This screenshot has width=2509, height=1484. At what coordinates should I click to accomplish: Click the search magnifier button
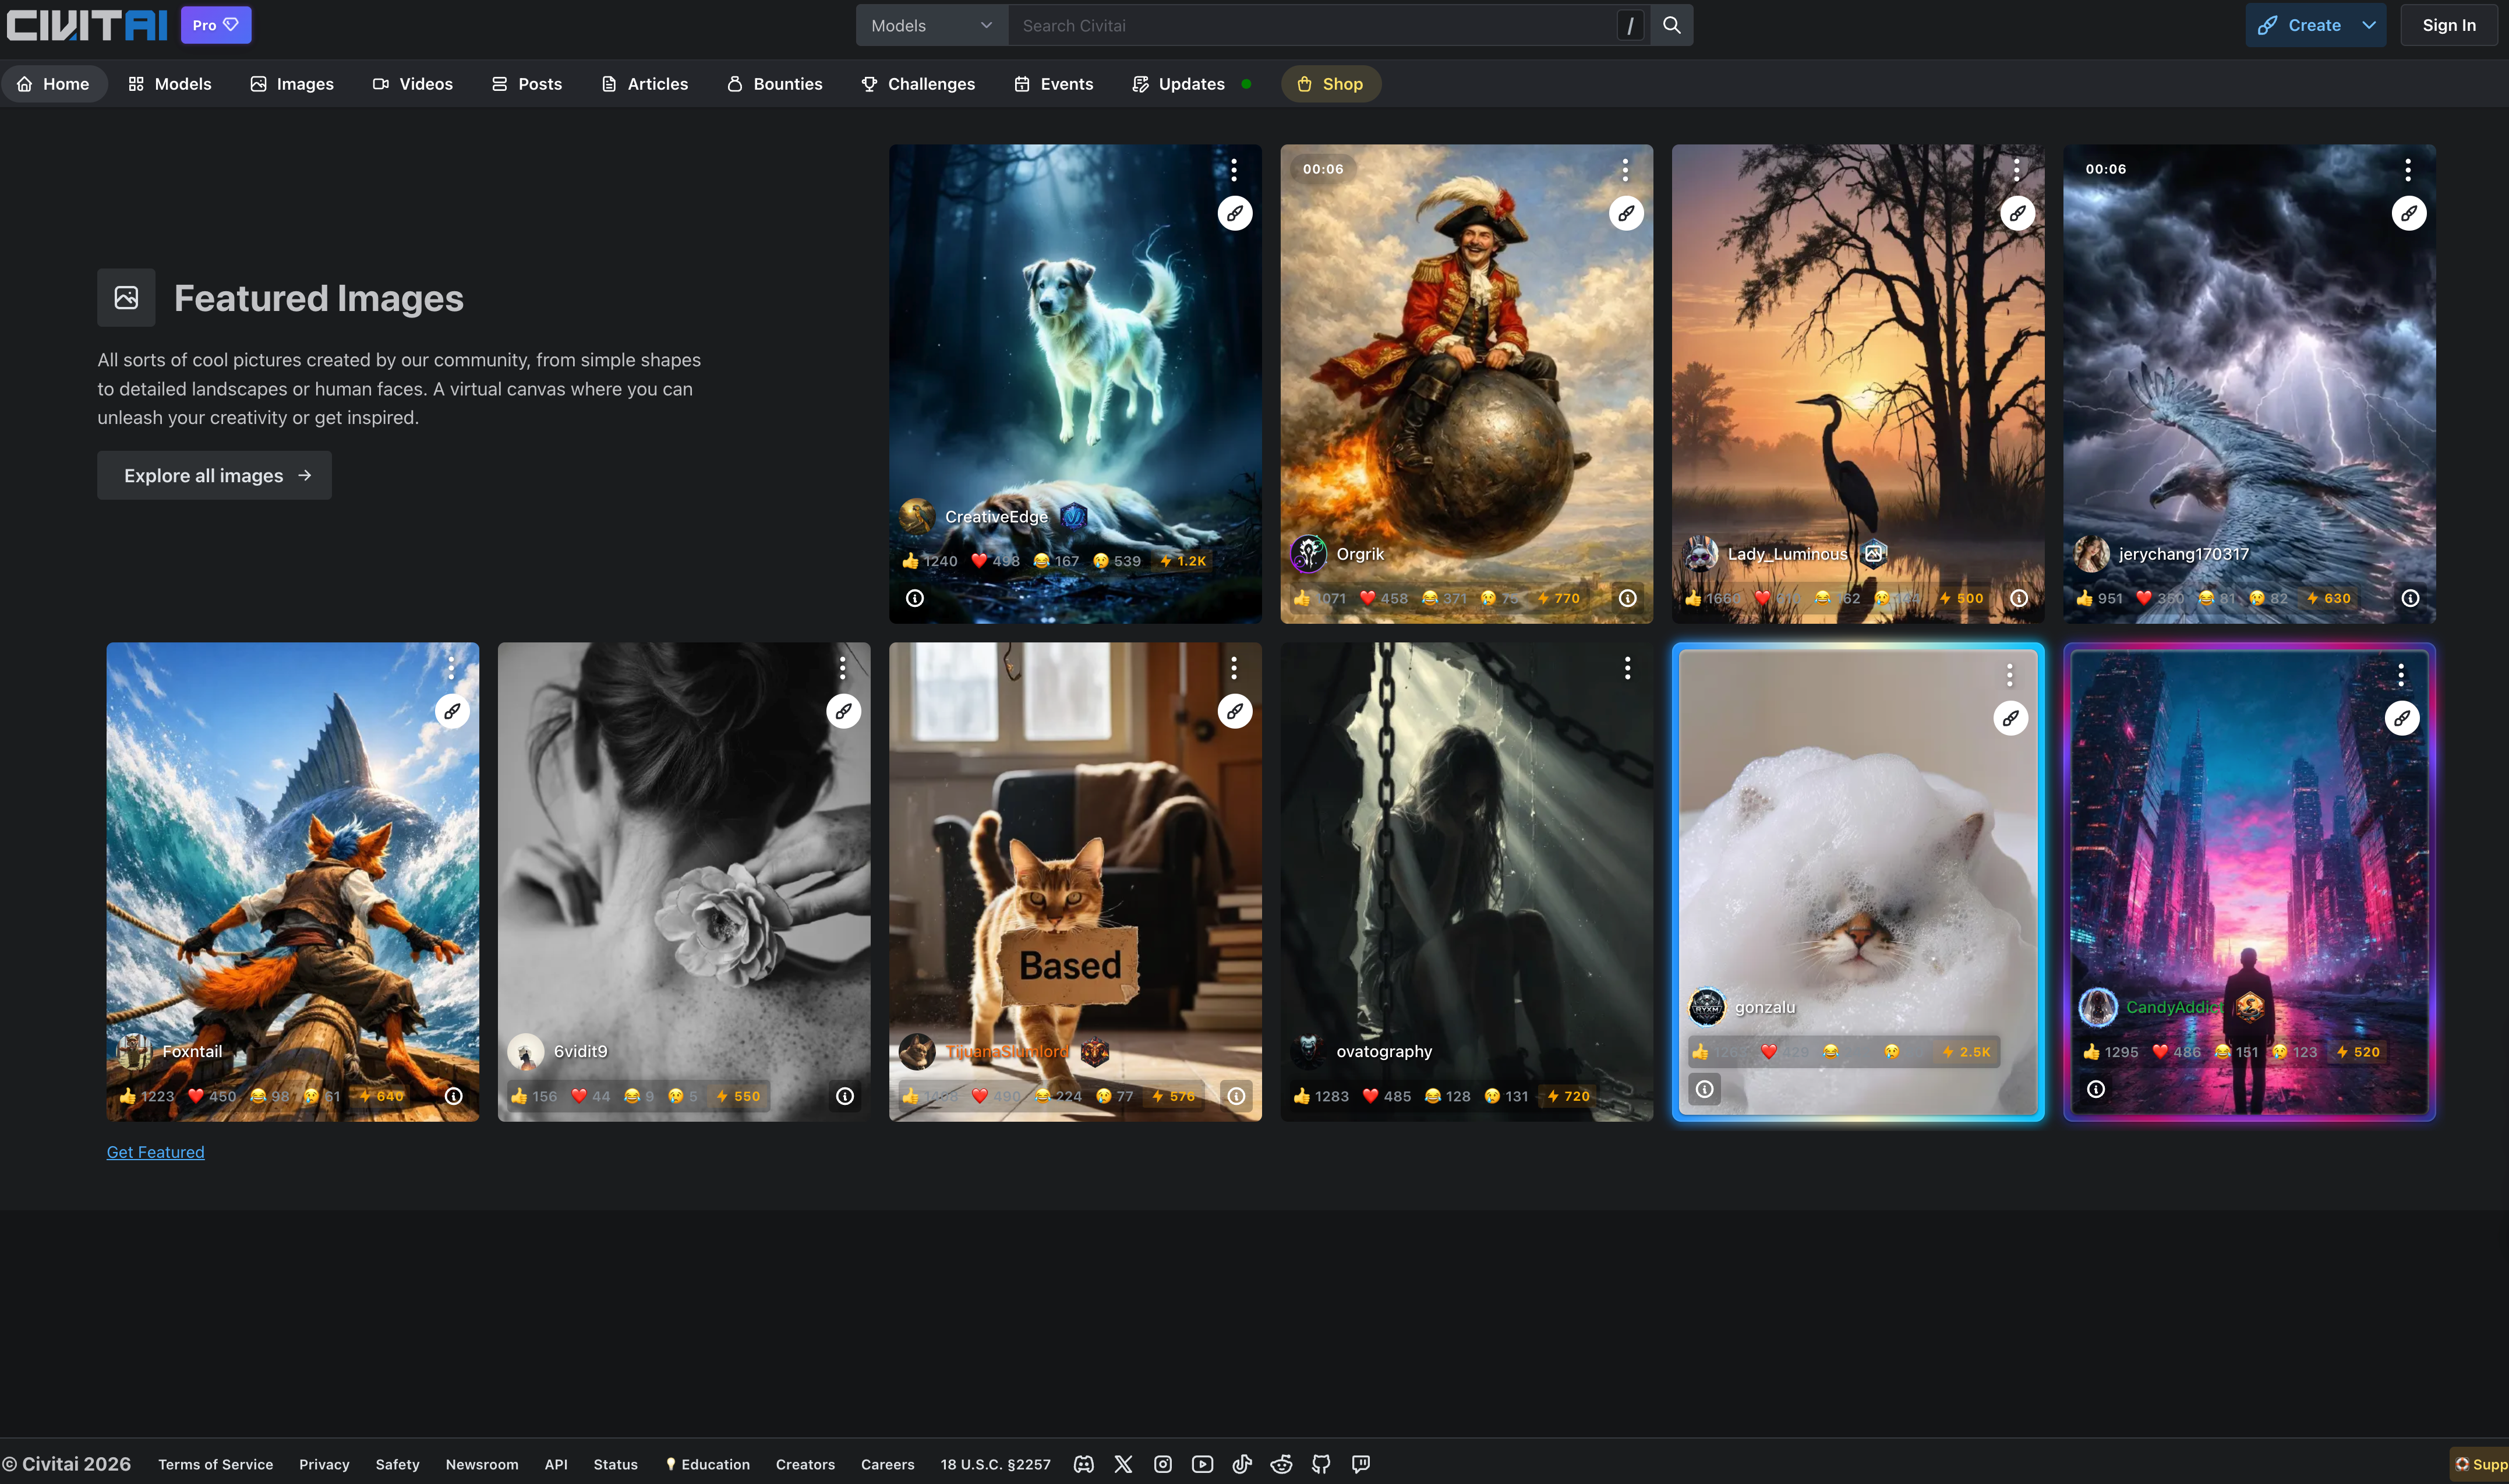tap(1671, 25)
